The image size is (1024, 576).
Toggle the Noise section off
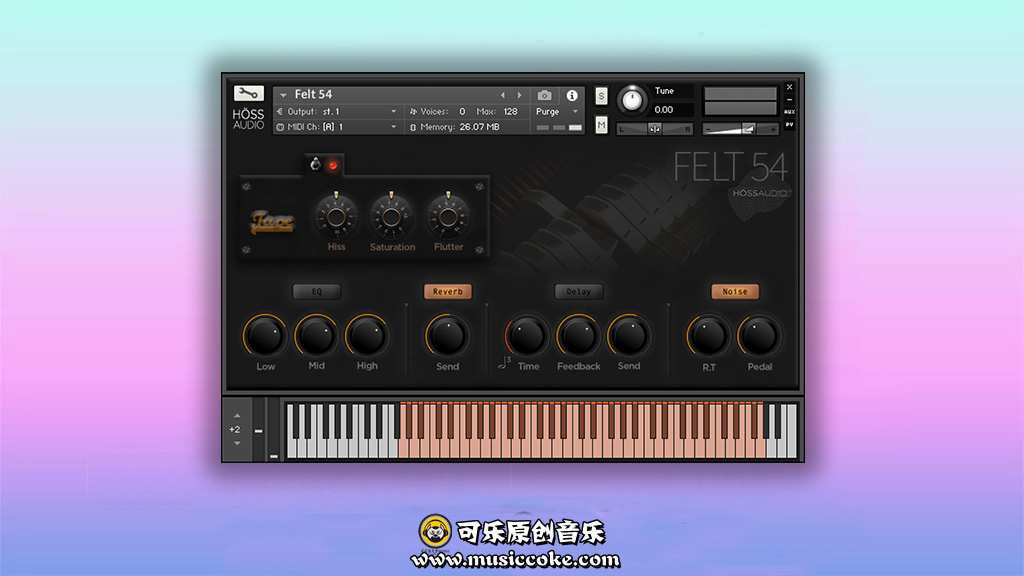pos(735,291)
